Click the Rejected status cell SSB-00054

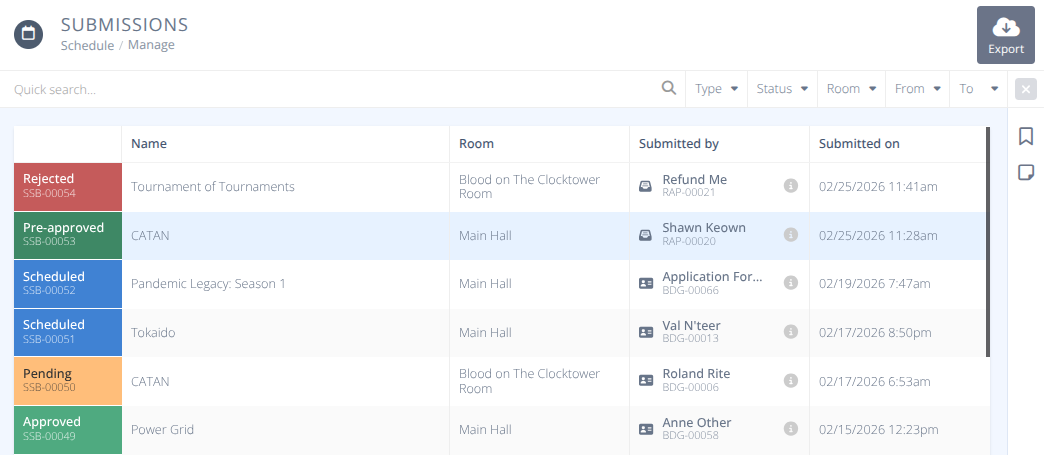(x=67, y=186)
